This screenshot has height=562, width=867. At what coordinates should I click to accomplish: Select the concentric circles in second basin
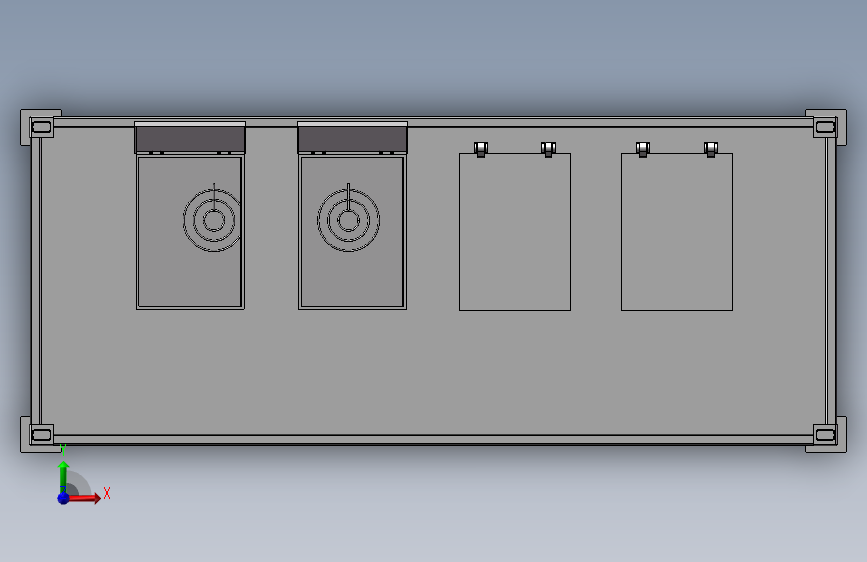point(348,220)
